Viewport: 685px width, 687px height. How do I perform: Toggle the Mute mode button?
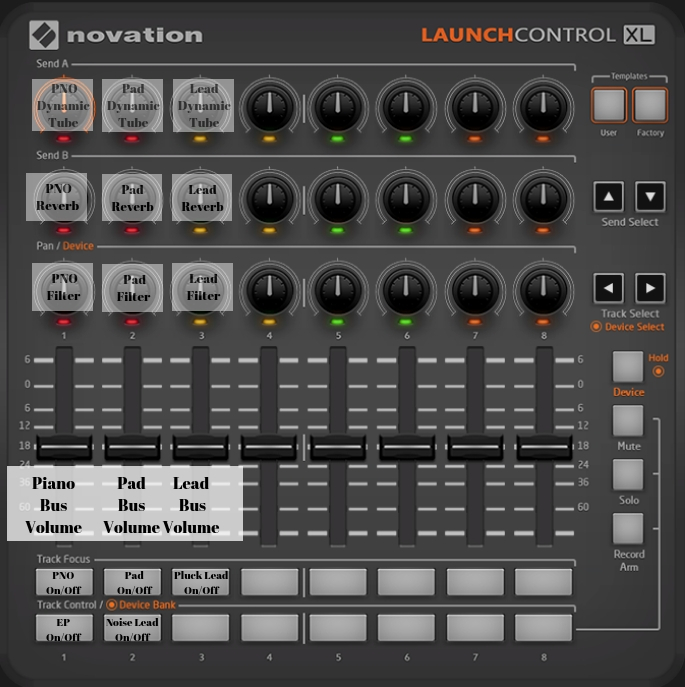(628, 421)
